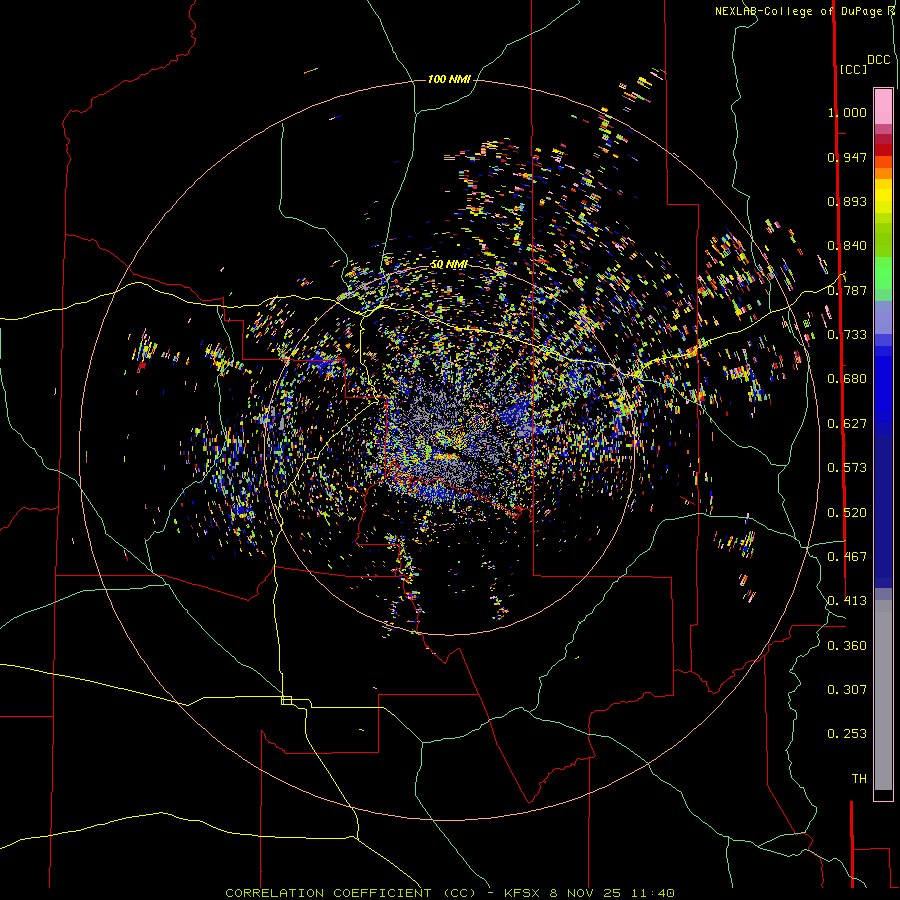Viewport: 900px width, 900px height.
Task: Click the 0.627 legend value
Action: pyautogui.click(x=847, y=424)
